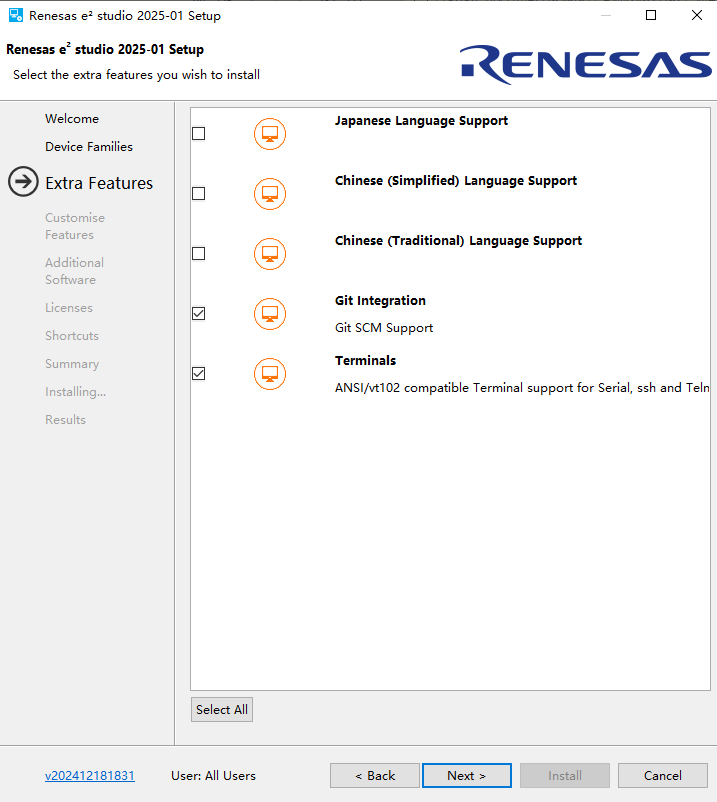This screenshot has height=802, width=717.
Task: Click the Chinese (Simplified) Language Support icon
Action: pos(270,194)
